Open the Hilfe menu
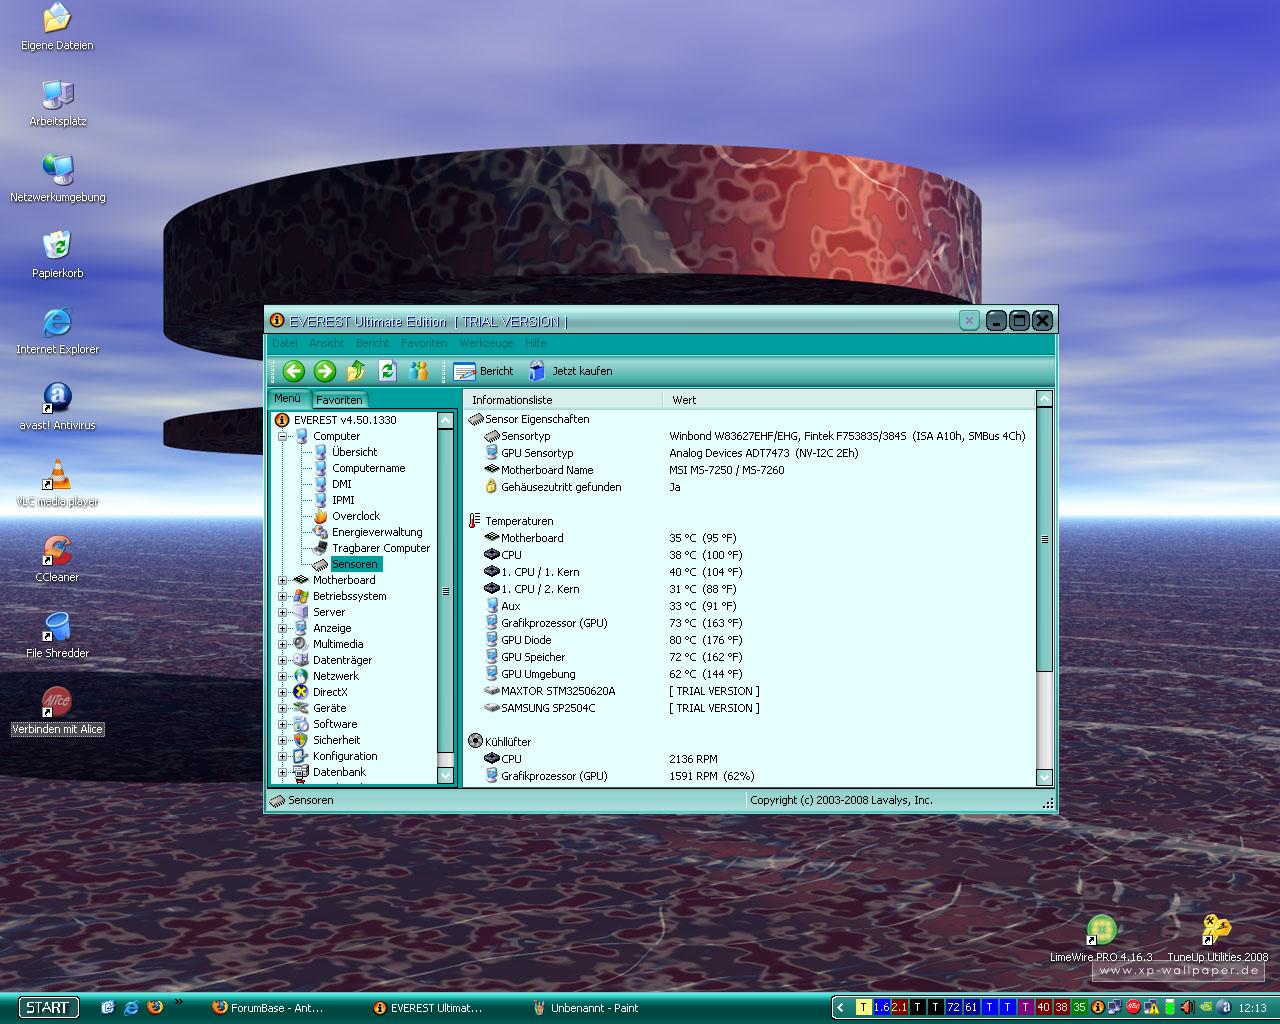This screenshot has width=1280, height=1024. point(536,343)
